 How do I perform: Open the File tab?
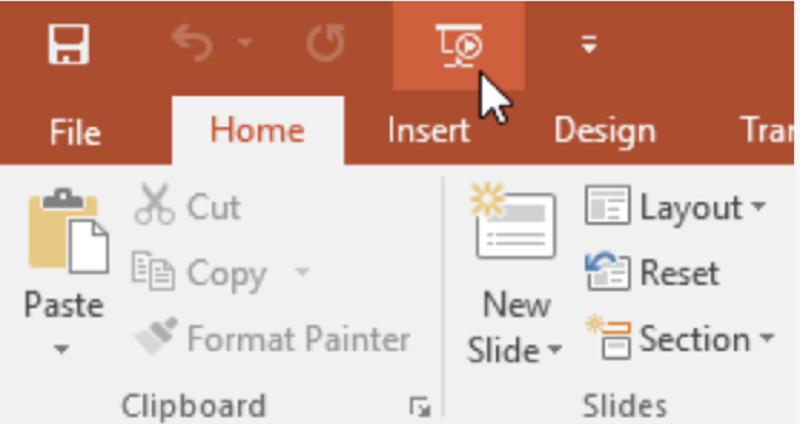click(75, 132)
